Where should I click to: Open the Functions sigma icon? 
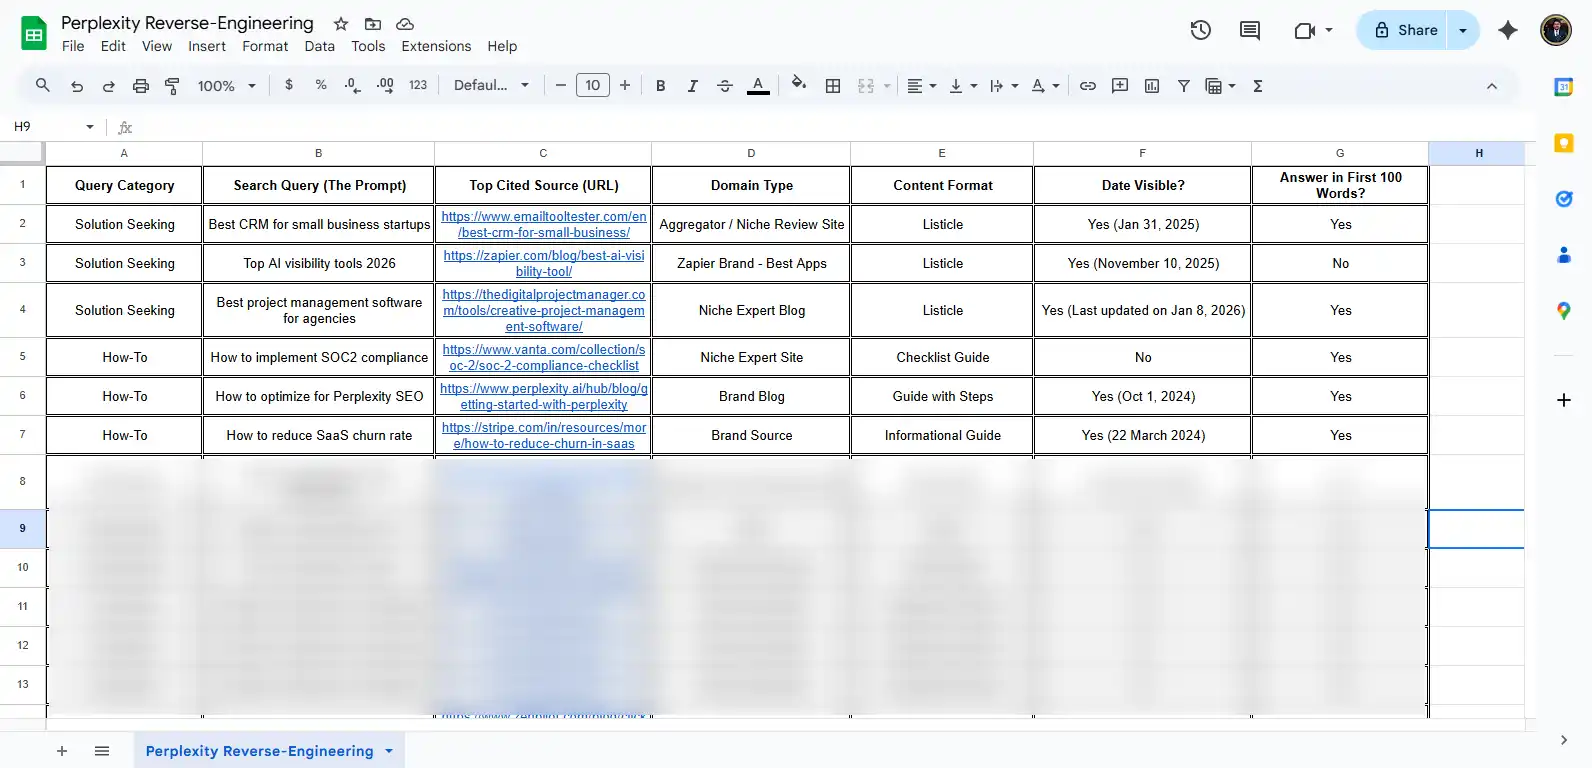pos(1258,86)
